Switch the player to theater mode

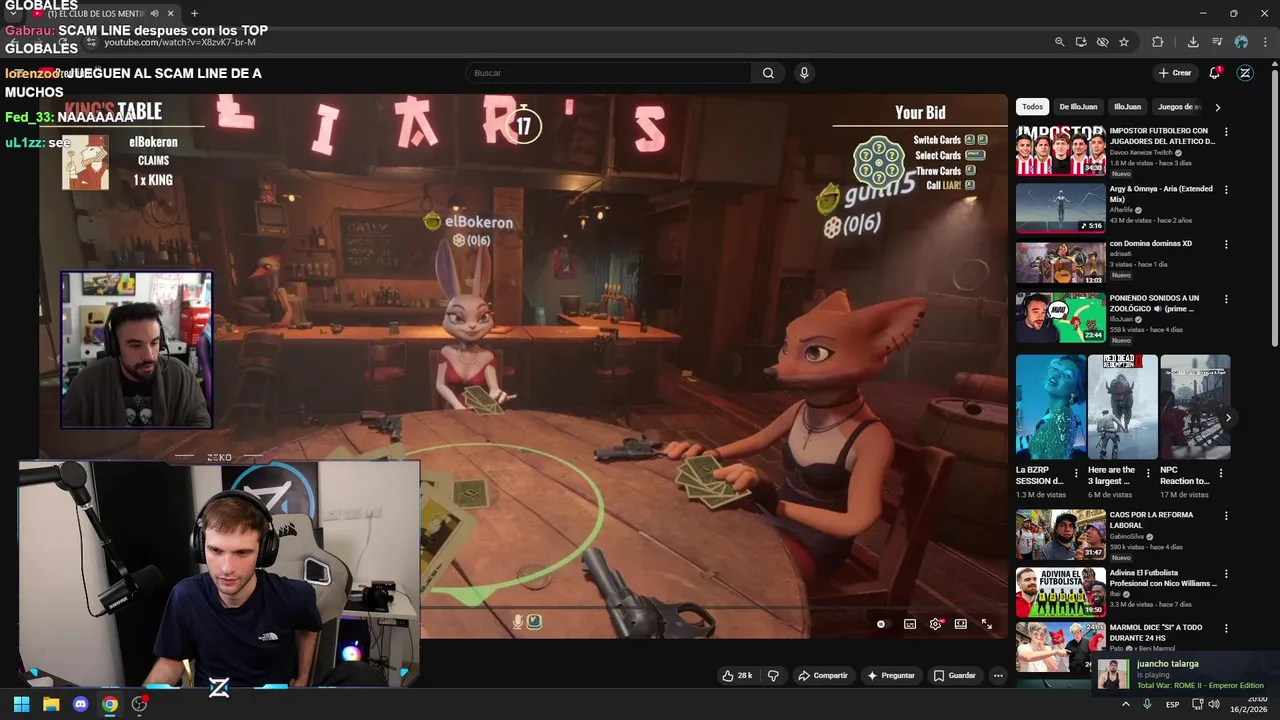point(961,624)
